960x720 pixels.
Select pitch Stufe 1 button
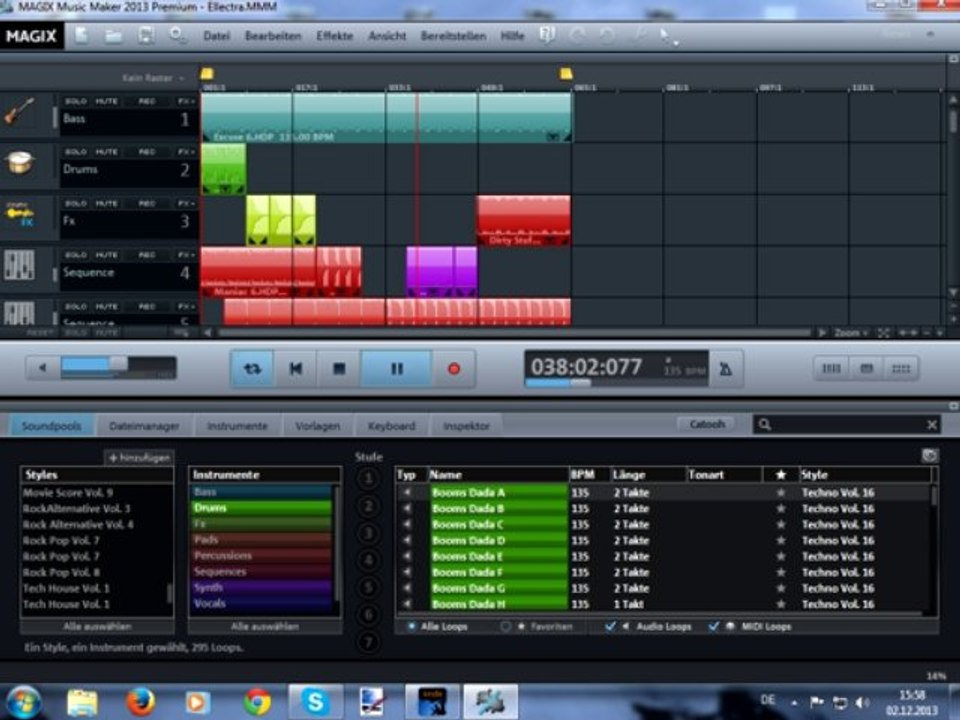pos(368,479)
